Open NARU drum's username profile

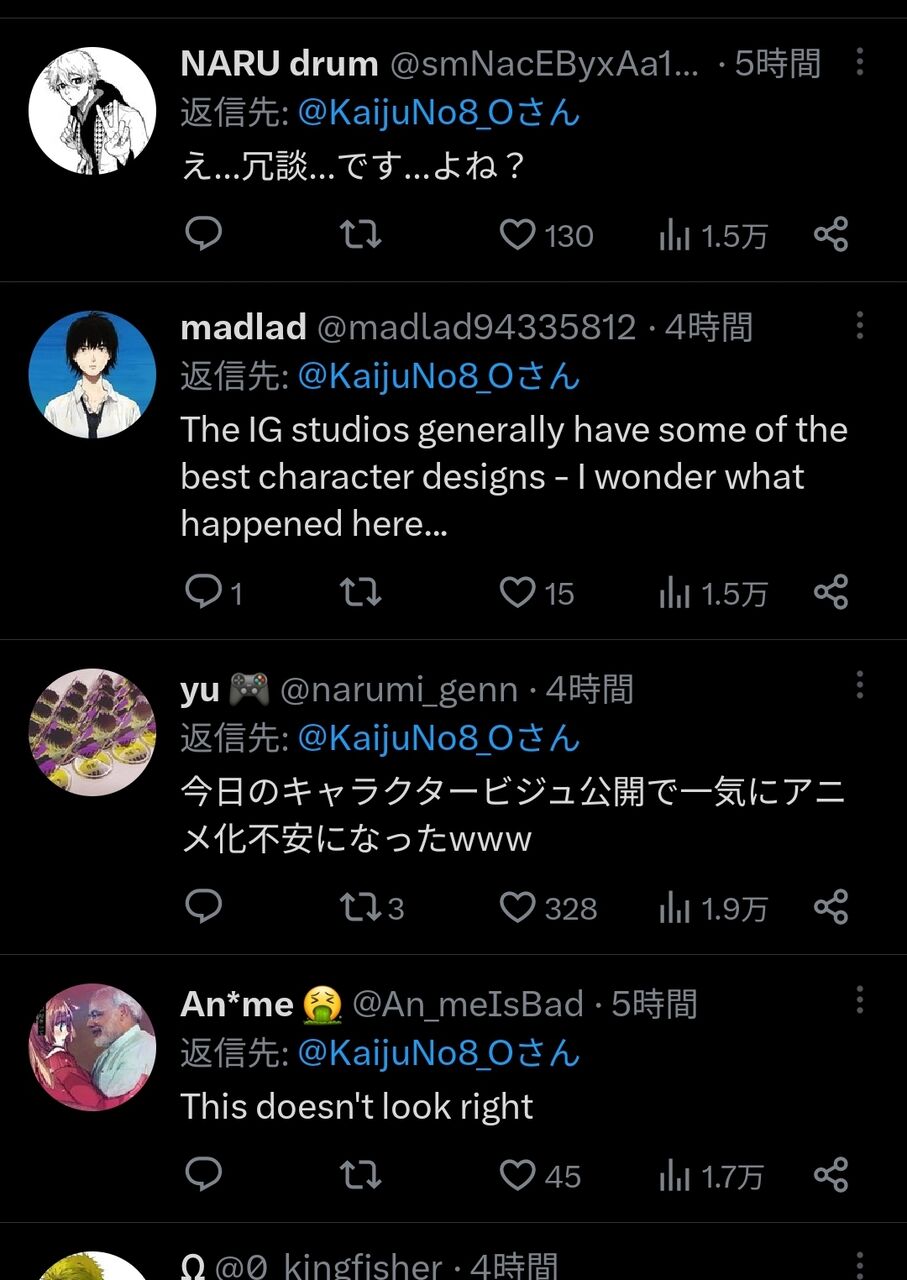[279, 64]
